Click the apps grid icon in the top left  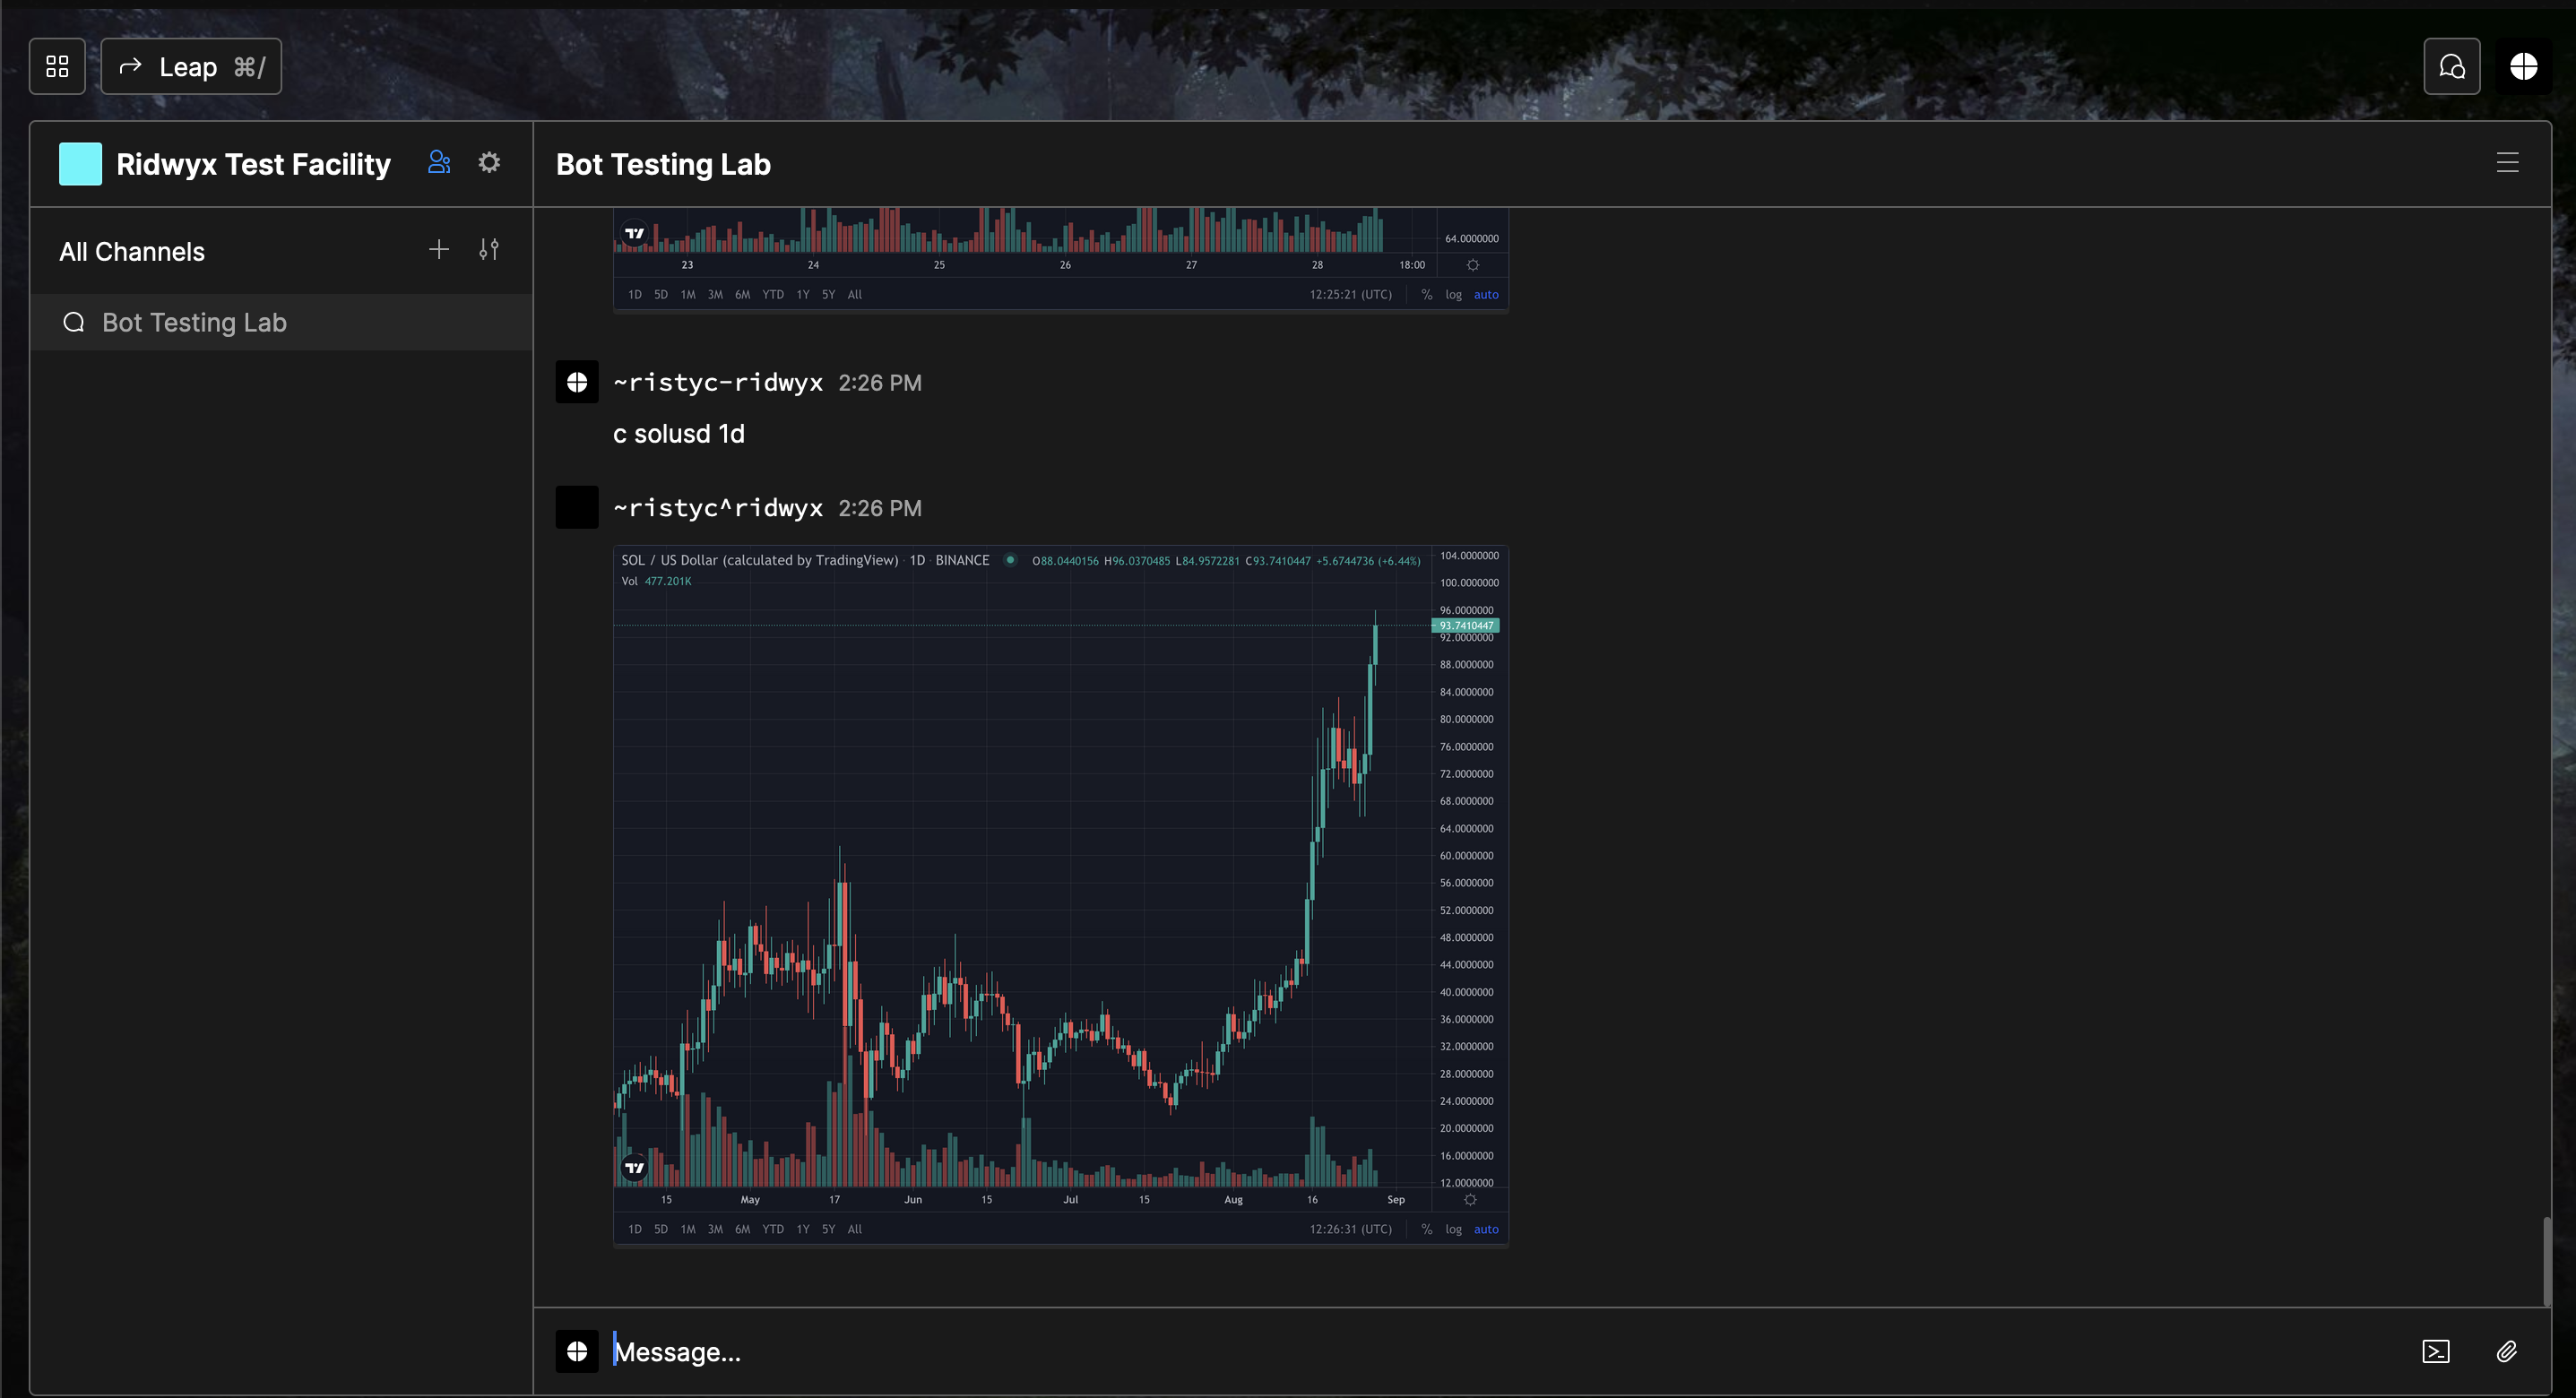[x=56, y=66]
